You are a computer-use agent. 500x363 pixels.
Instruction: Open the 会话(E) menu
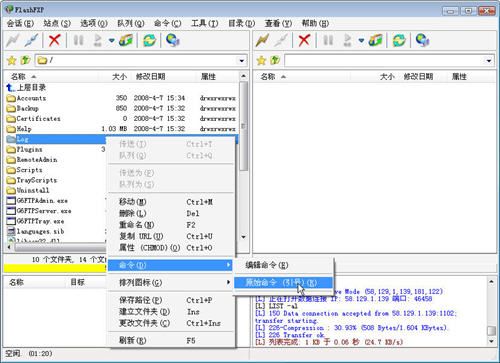pyautogui.click(x=20, y=23)
